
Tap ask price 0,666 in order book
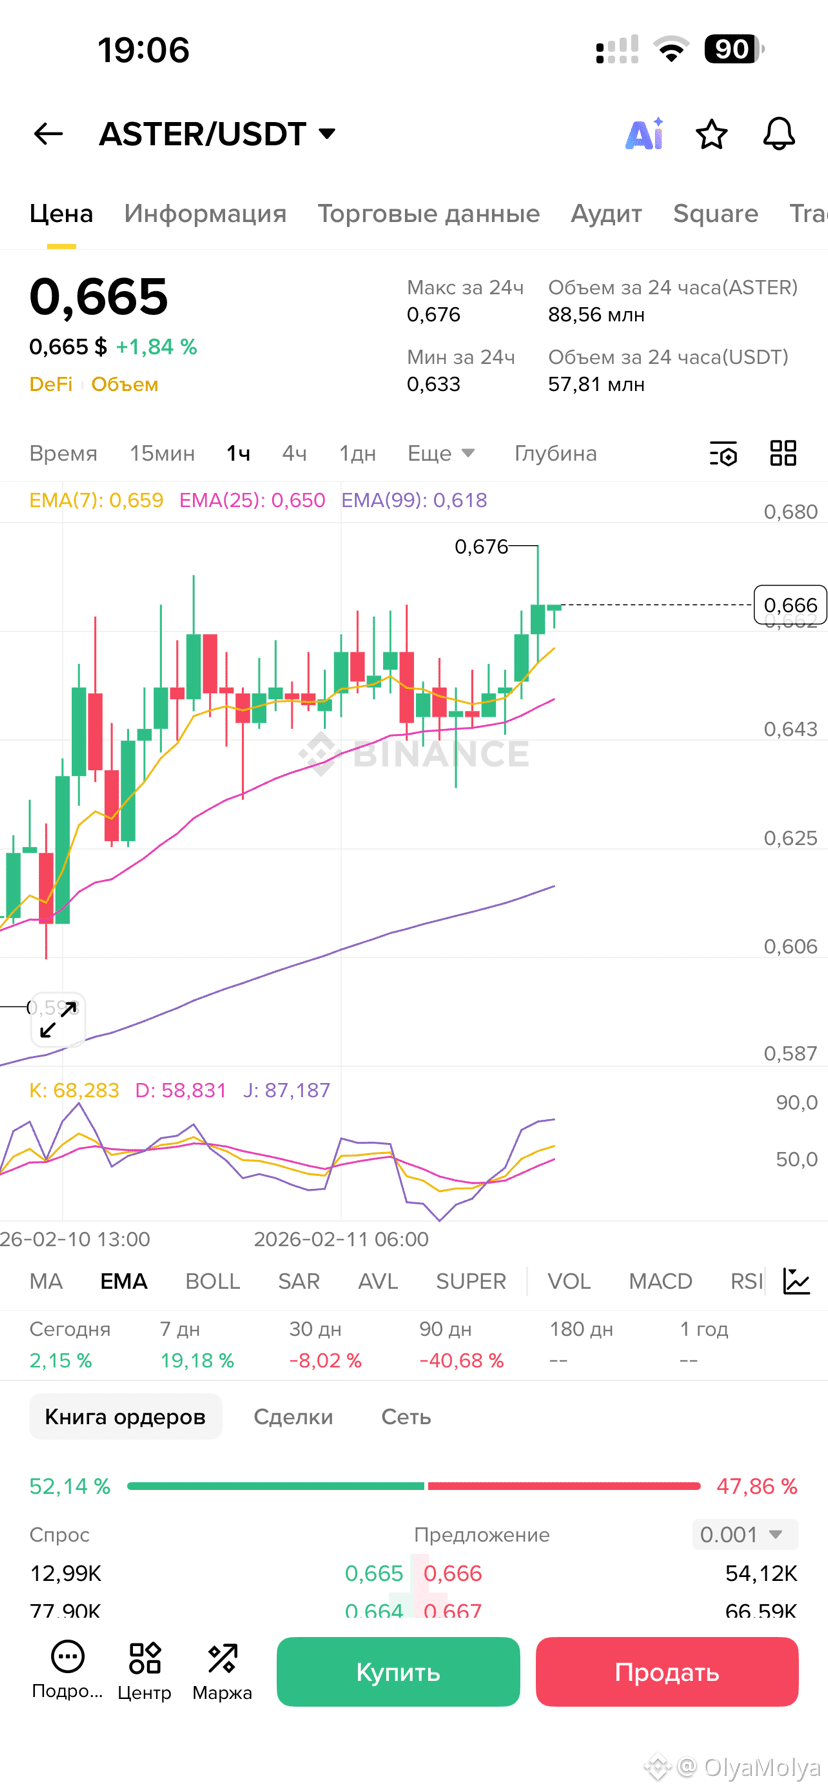(x=453, y=1573)
